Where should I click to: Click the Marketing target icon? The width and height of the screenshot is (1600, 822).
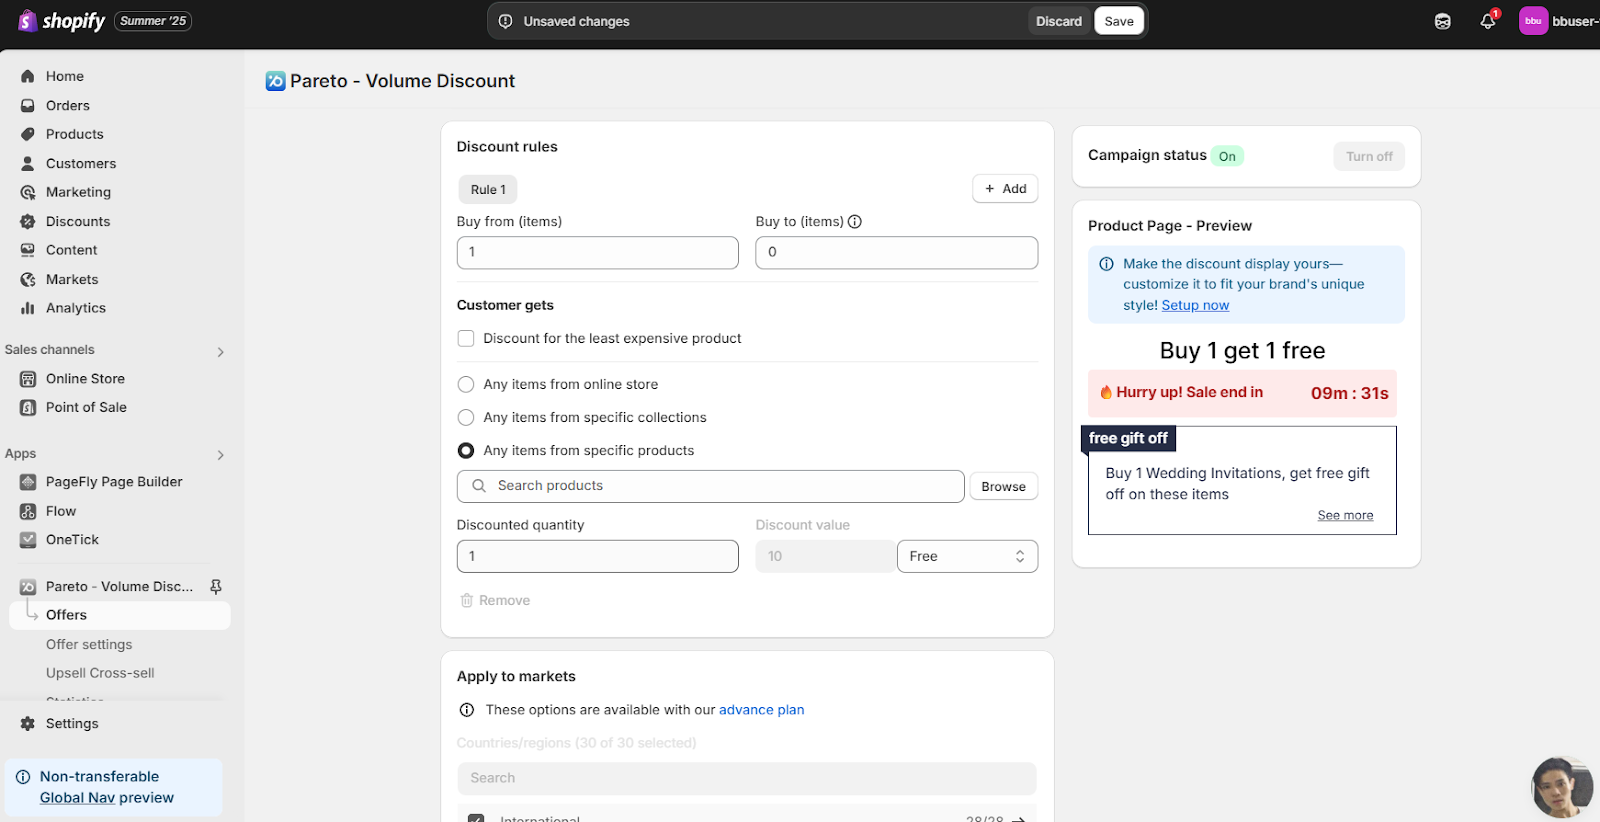(28, 192)
